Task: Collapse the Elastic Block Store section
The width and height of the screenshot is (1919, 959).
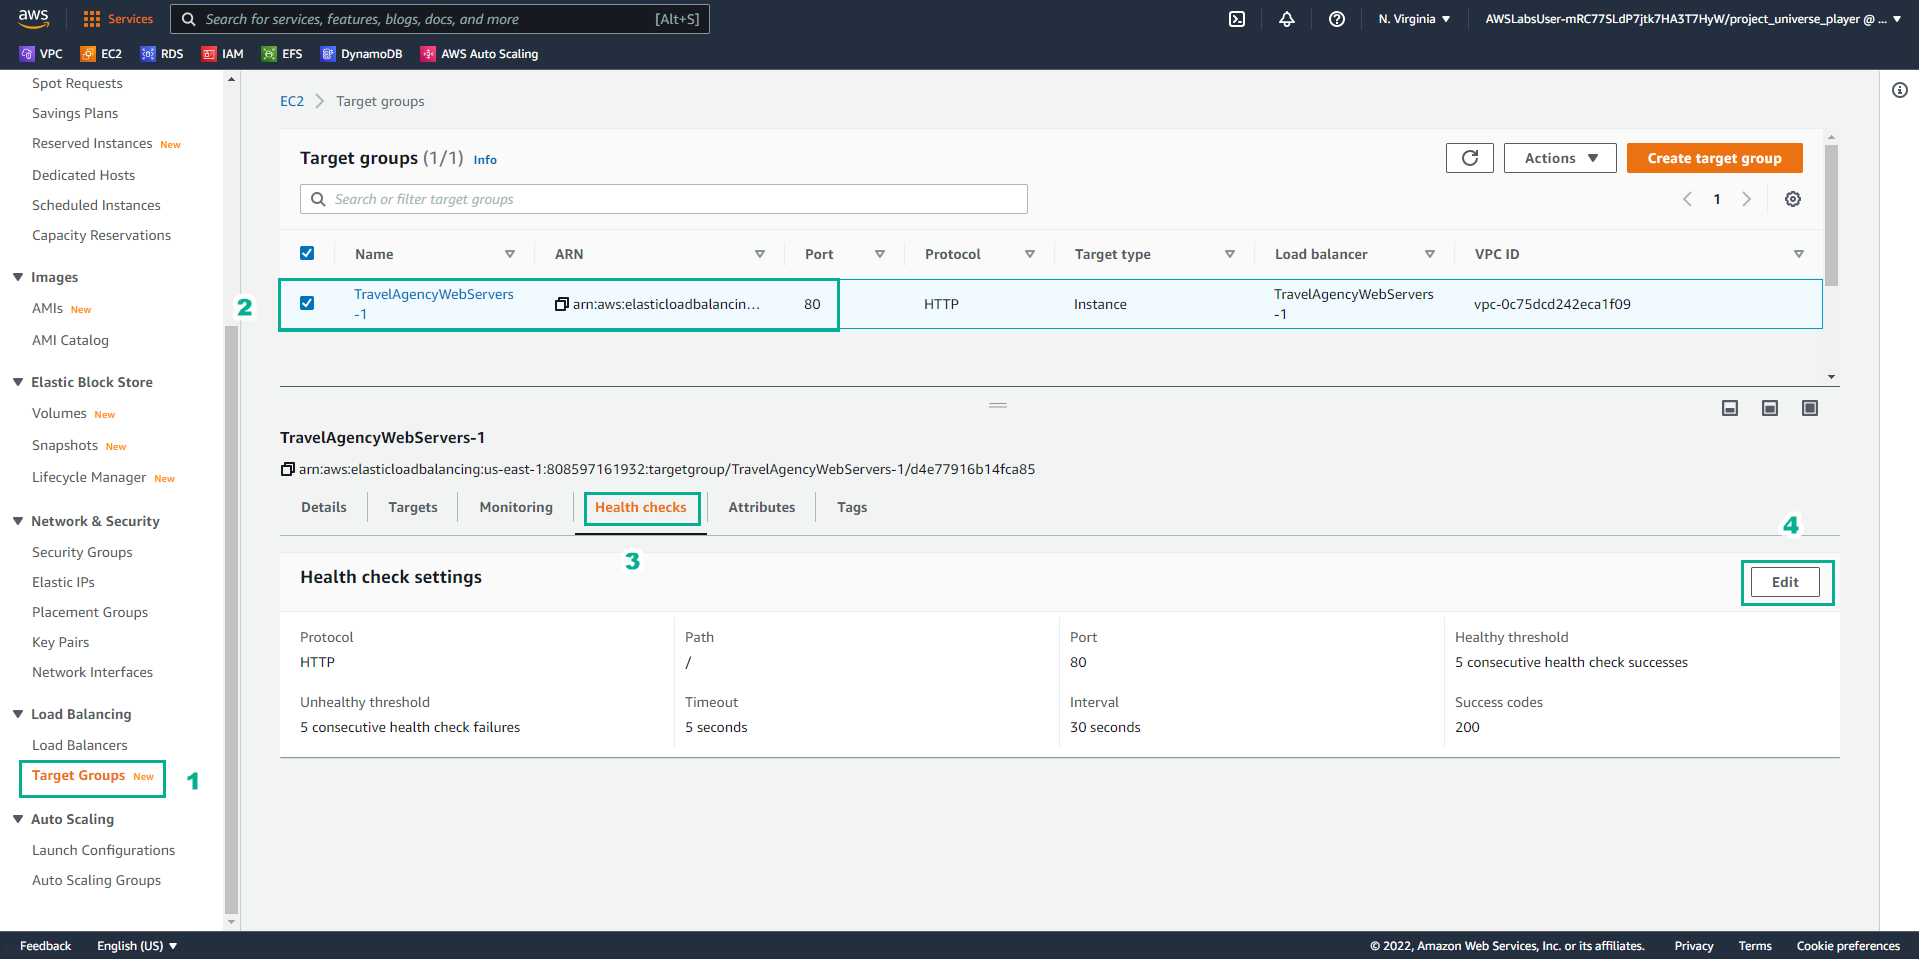Action: coord(18,382)
